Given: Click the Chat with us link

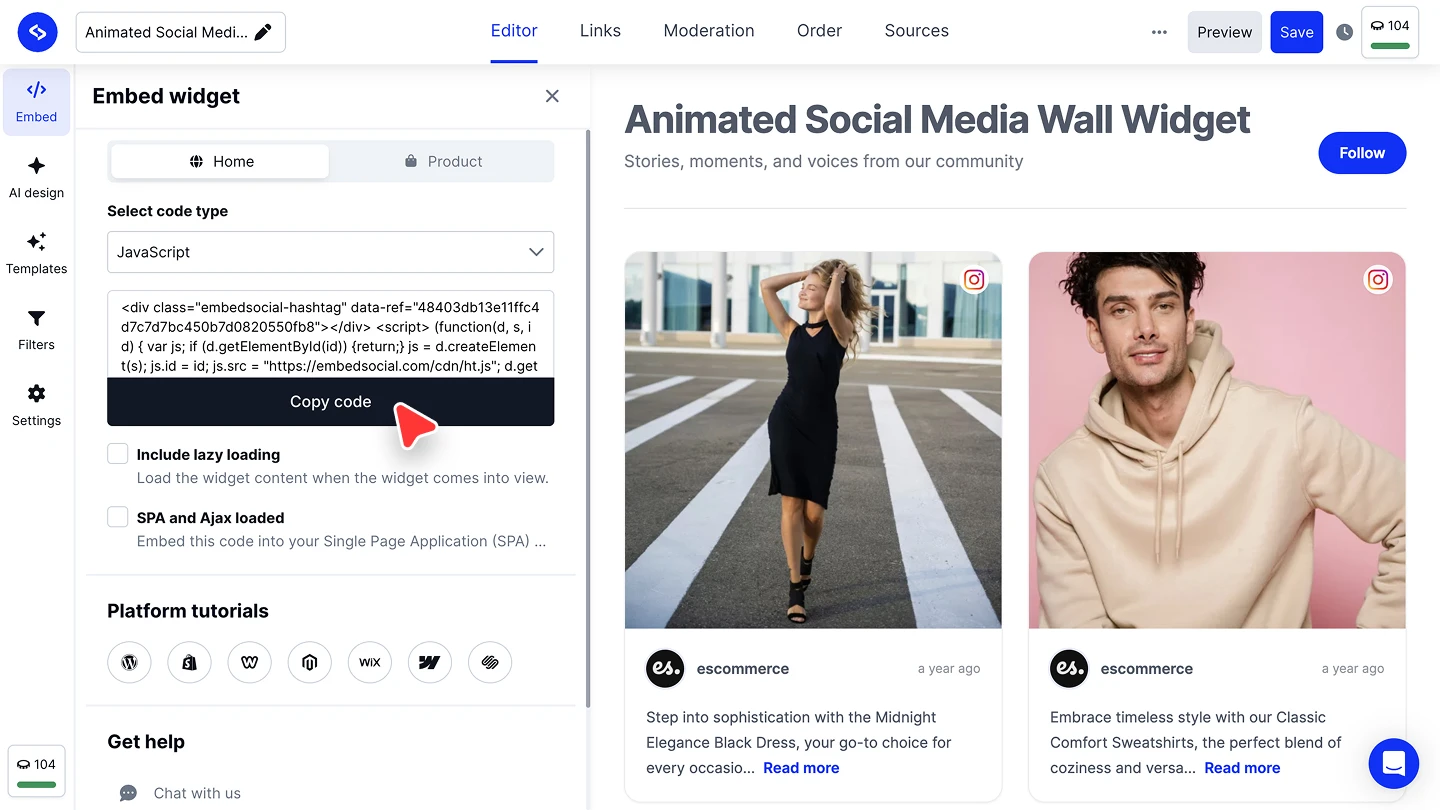Looking at the screenshot, I should point(197,793).
